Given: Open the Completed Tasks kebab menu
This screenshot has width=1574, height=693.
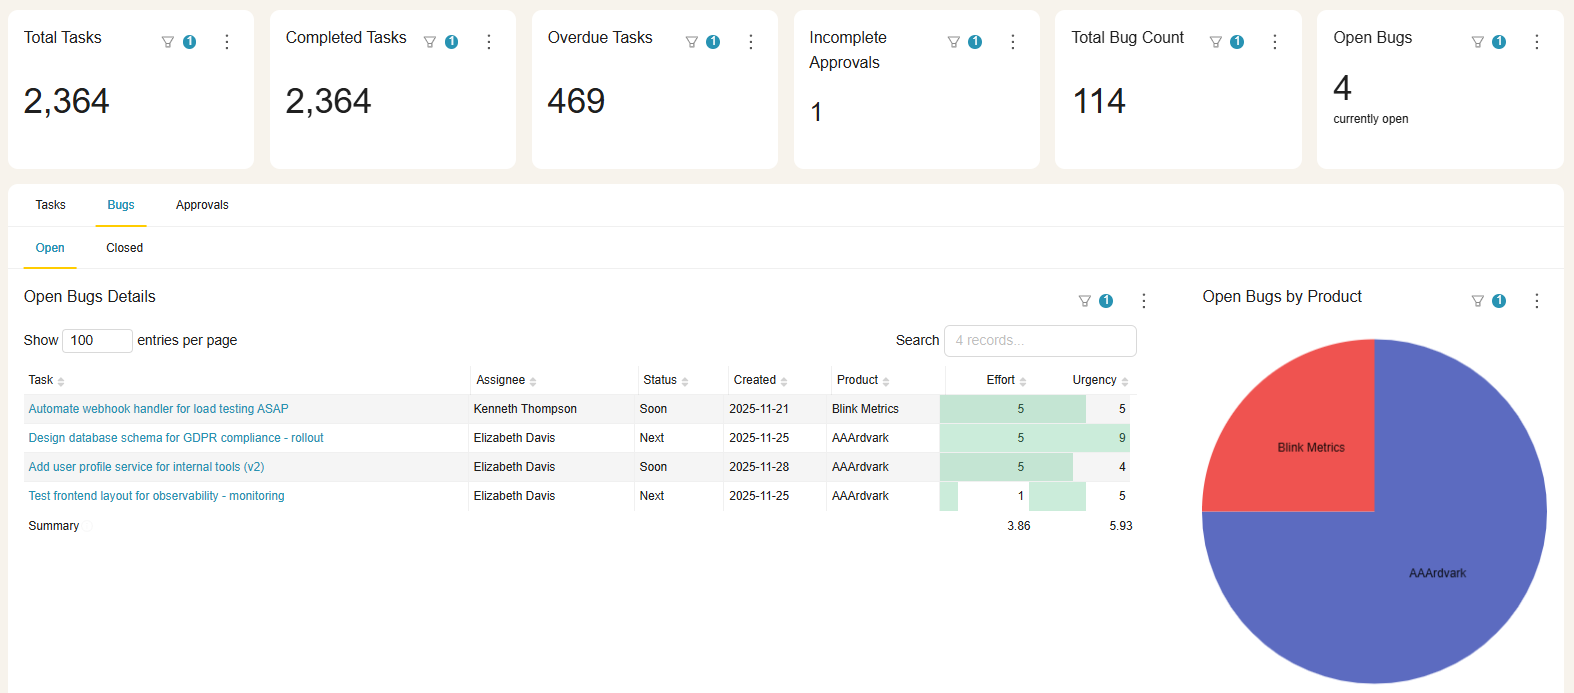Looking at the screenshot, I should tap(489, 42).
